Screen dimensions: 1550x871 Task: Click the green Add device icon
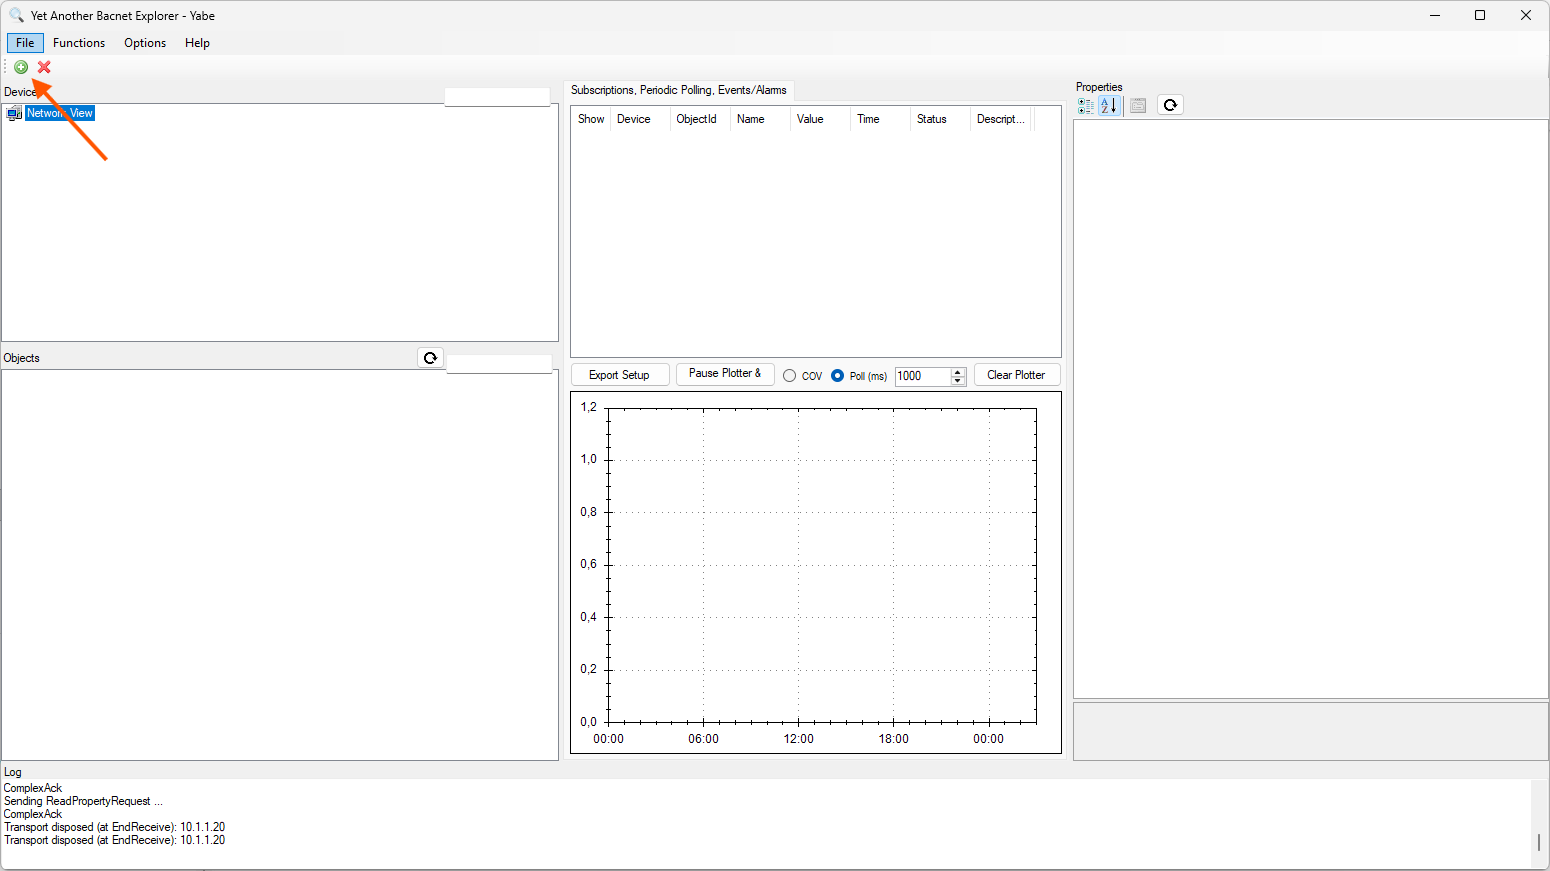click(21, 67)
